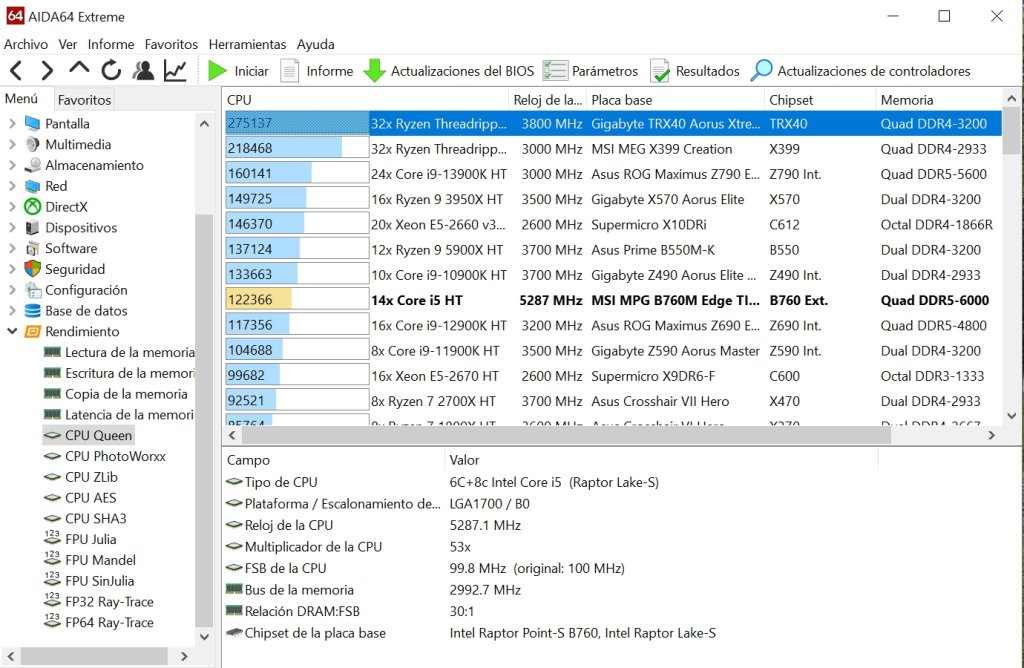Screen dimensions: 1024x668
Task: Expand the Red tree node
Action: pos(12,186)
